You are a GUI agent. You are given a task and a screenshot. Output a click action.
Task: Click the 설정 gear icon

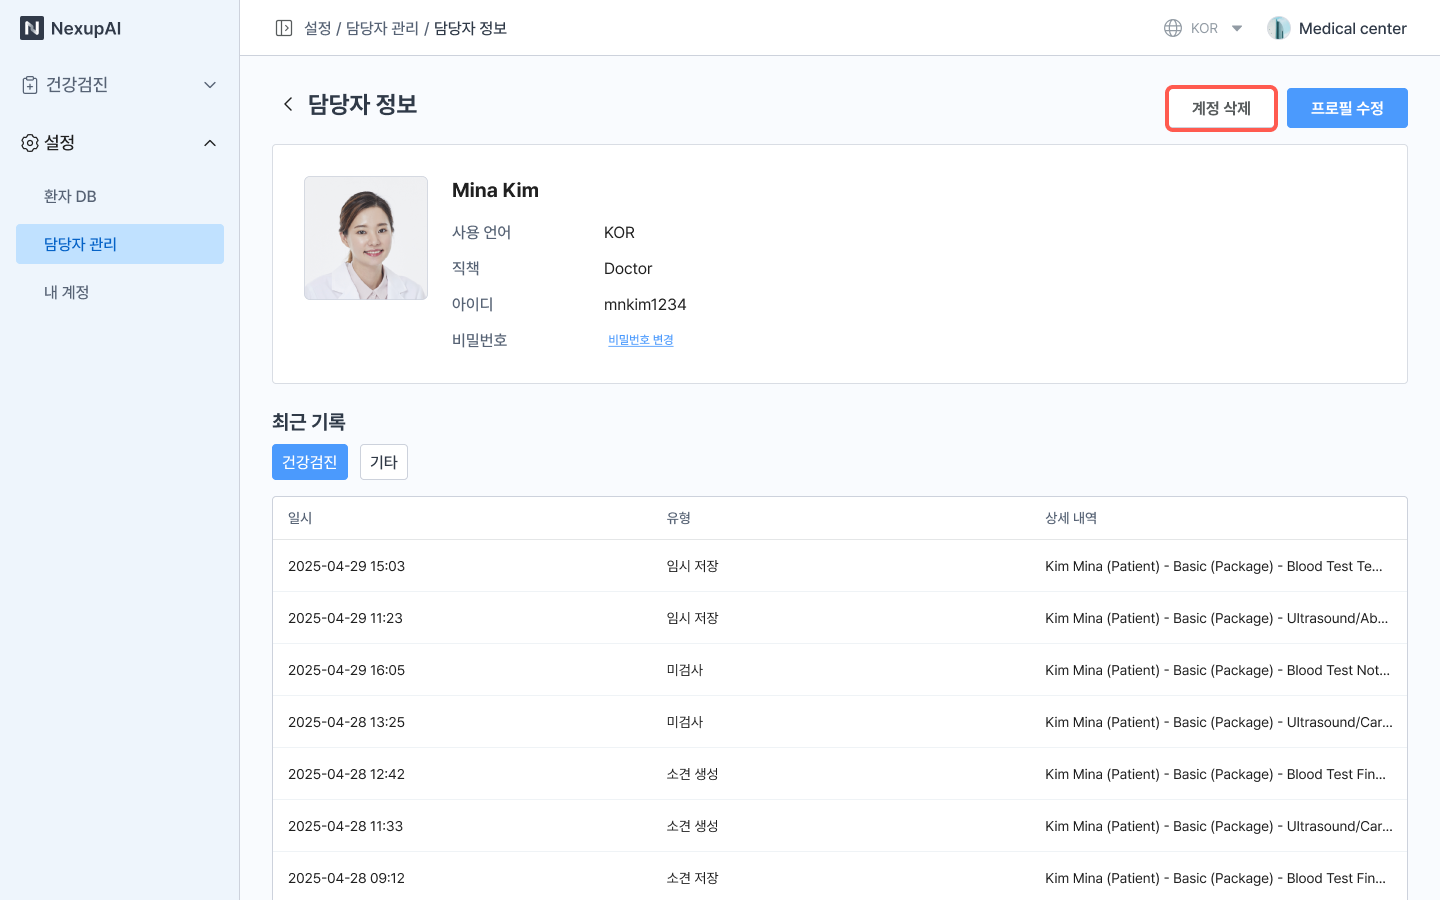pos(30,143)
